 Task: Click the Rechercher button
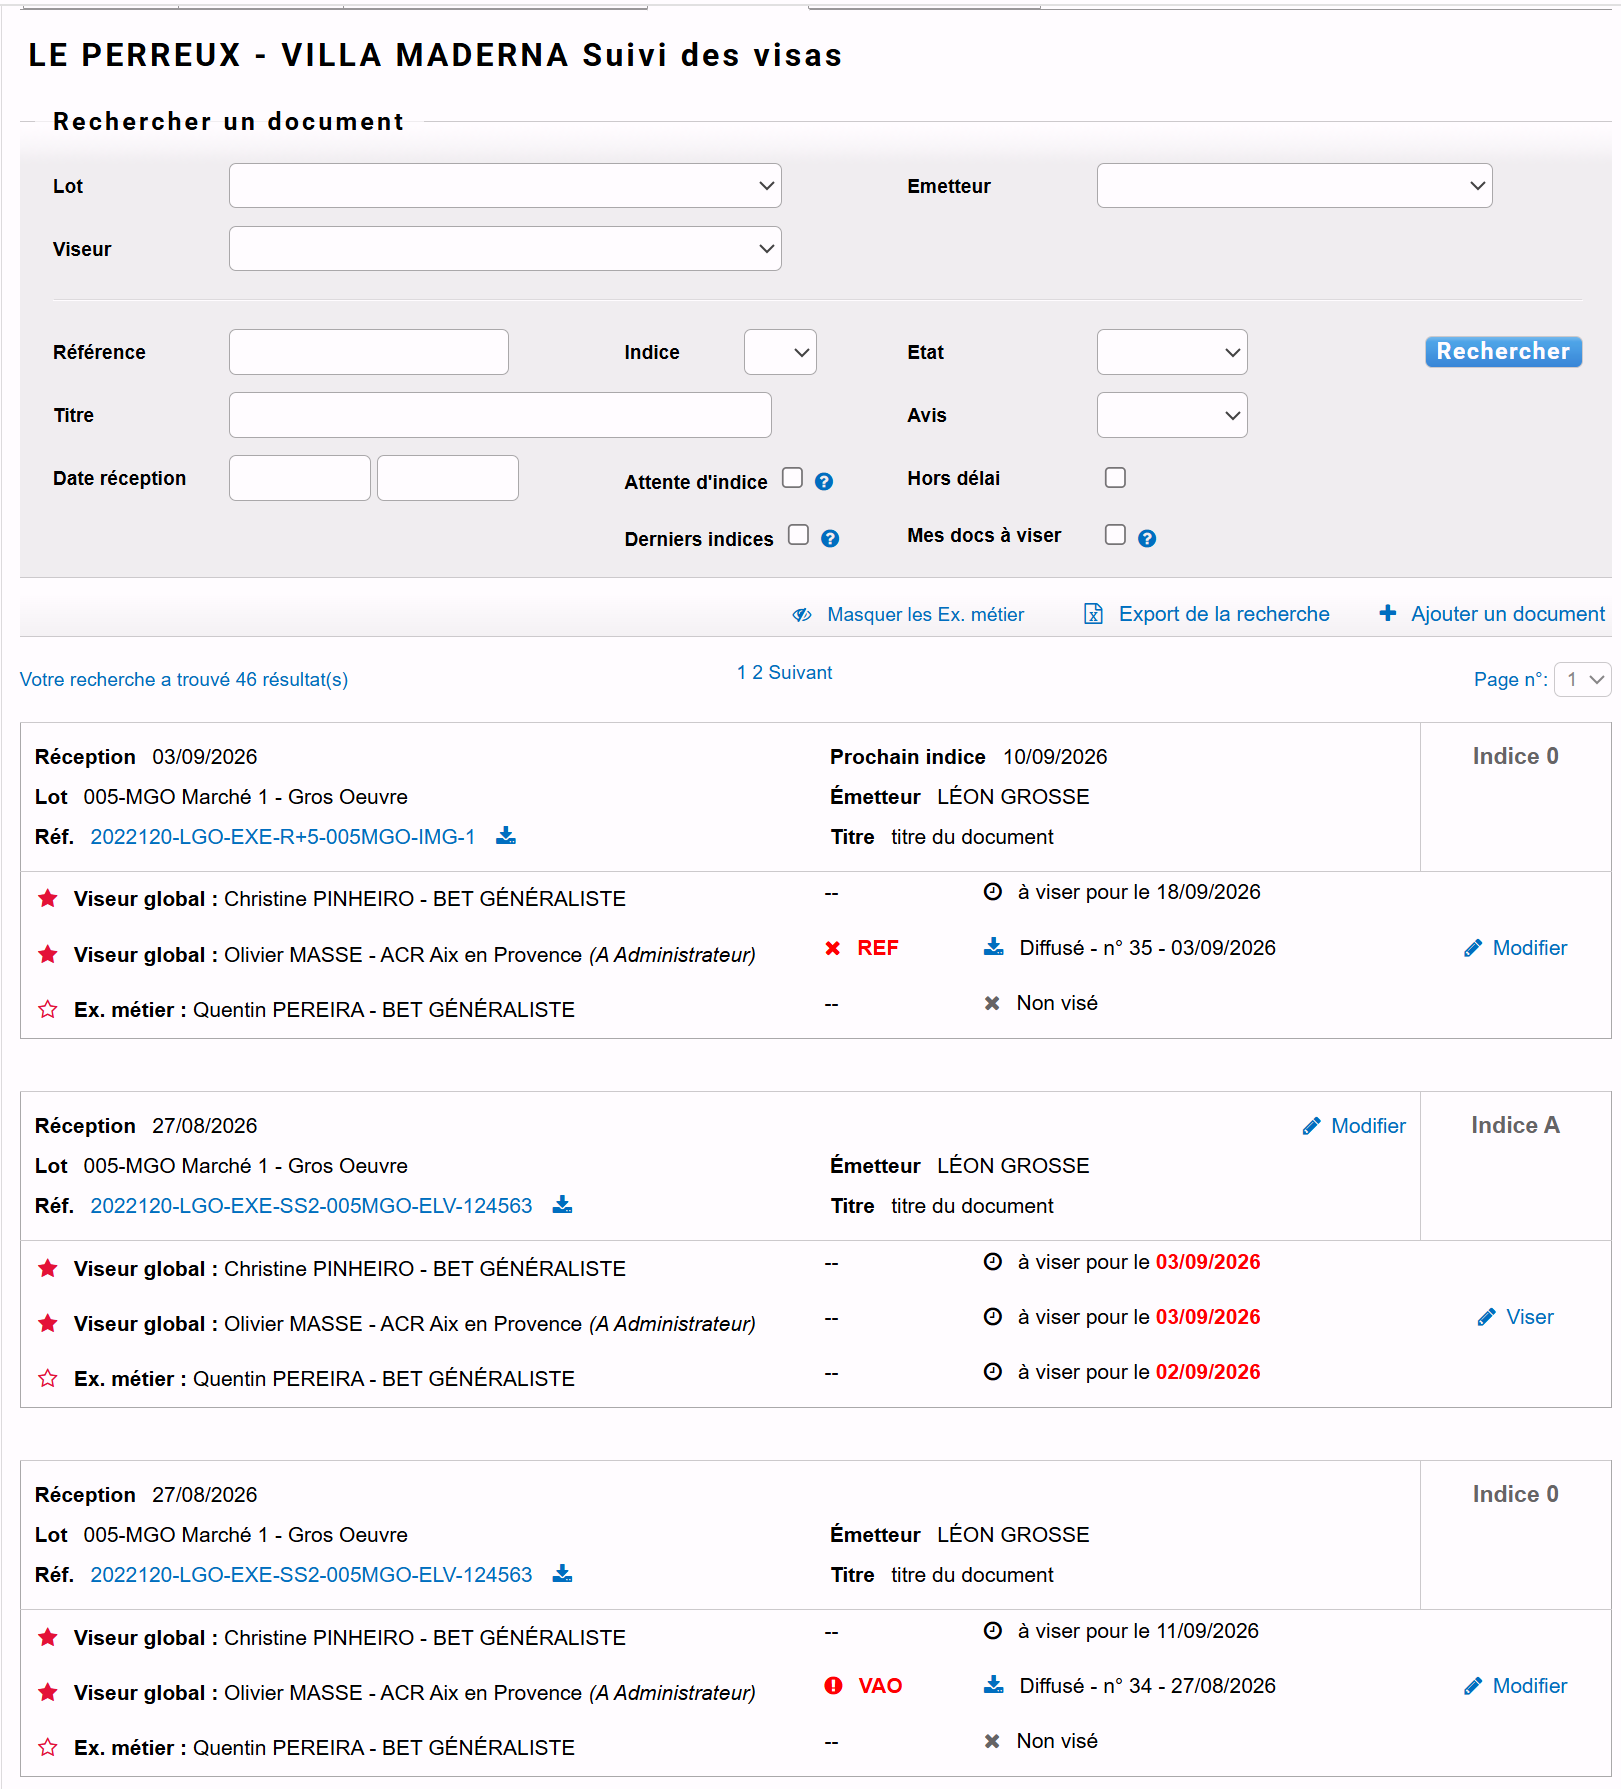1503,351
